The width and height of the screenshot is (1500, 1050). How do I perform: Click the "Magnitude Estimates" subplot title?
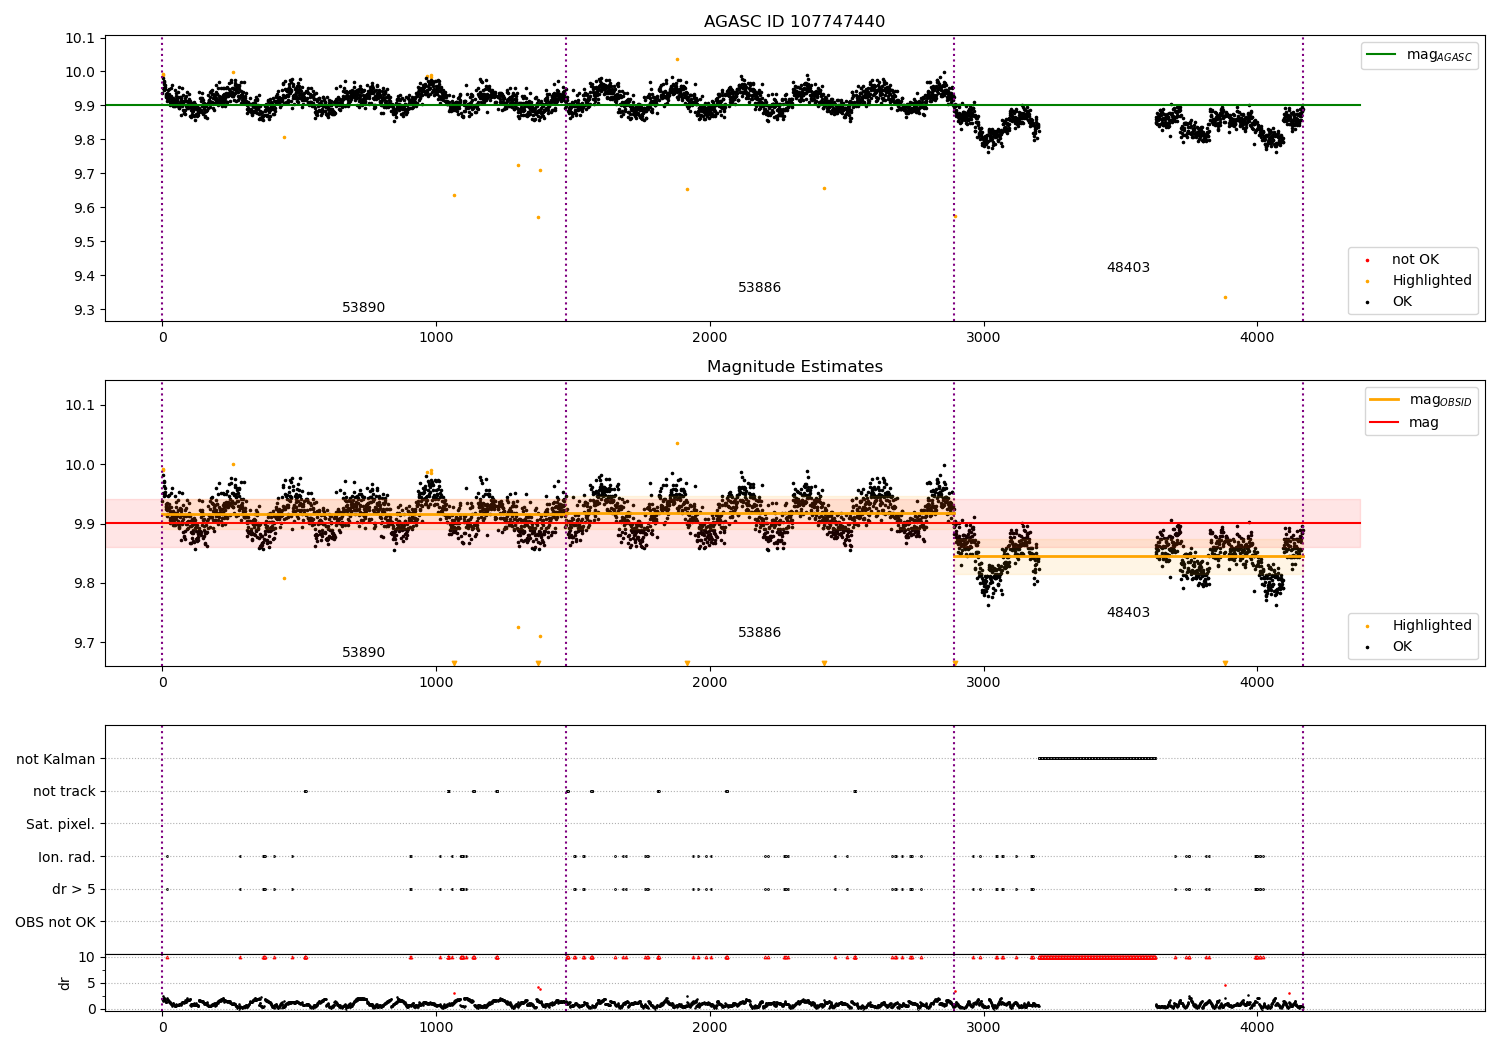[794, 367]
